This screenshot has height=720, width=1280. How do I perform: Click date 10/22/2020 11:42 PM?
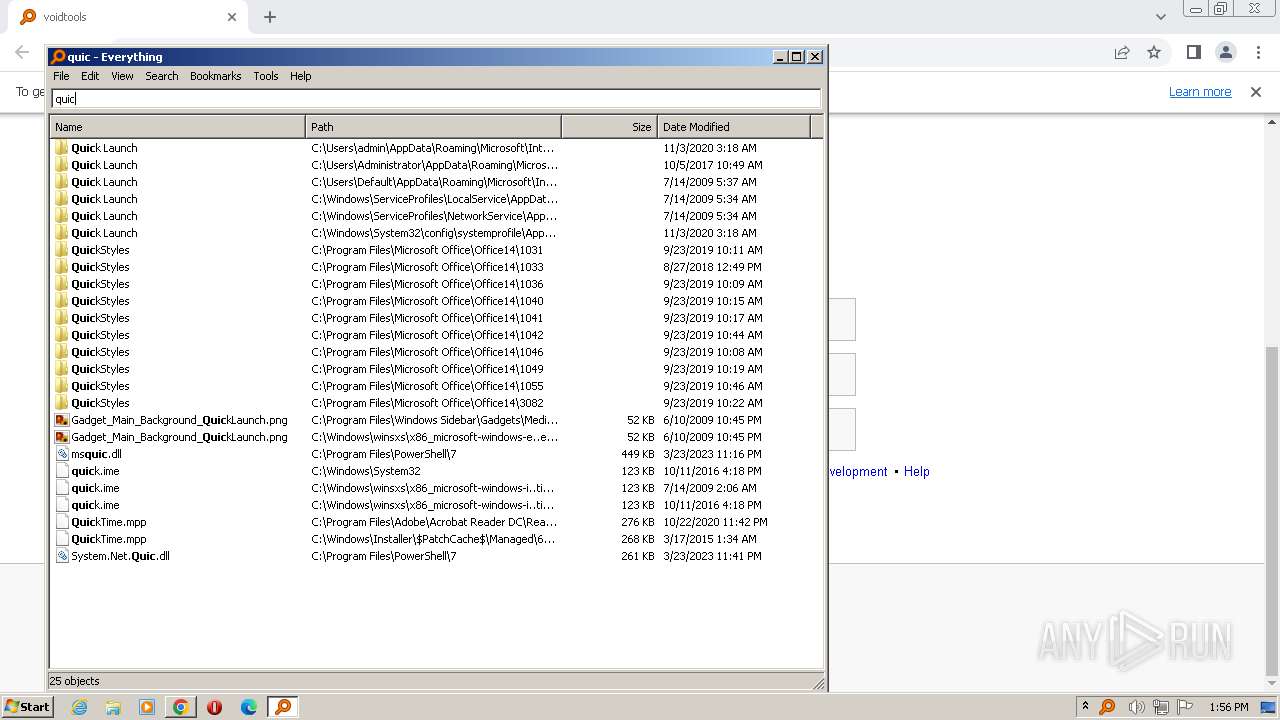[x=715, y=522]
